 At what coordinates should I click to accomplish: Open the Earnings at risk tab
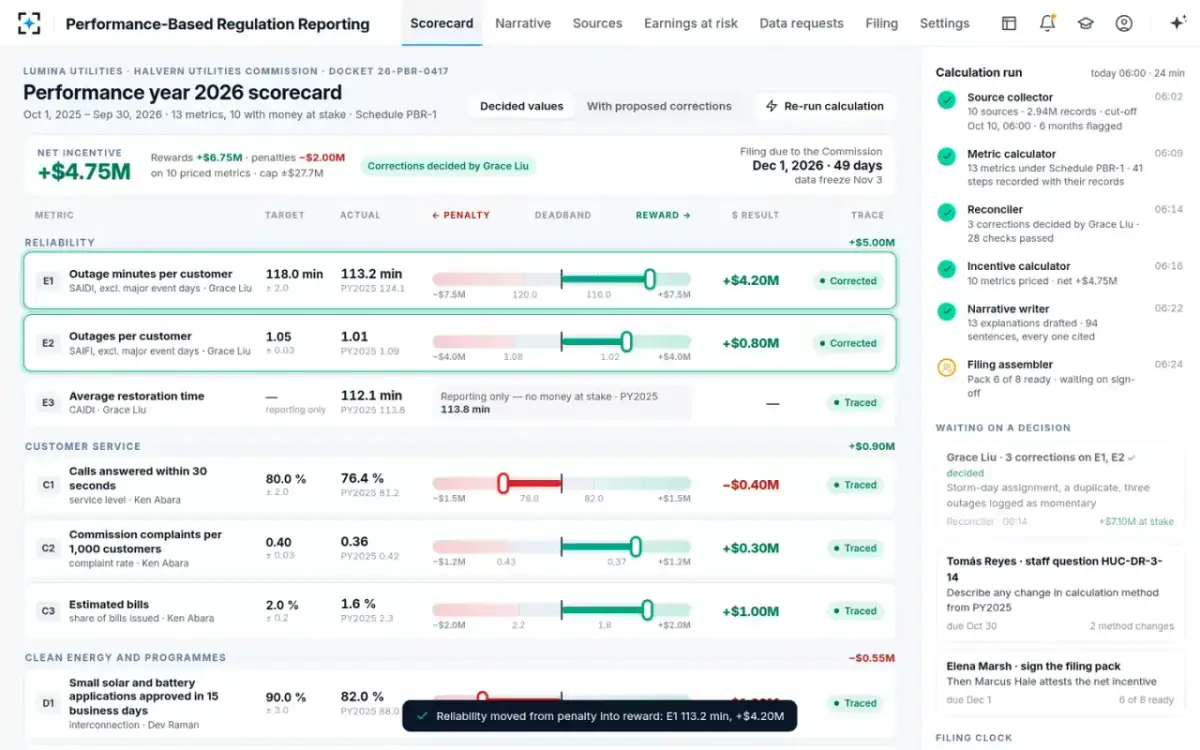pyautogui.click(x=691, y=23)
